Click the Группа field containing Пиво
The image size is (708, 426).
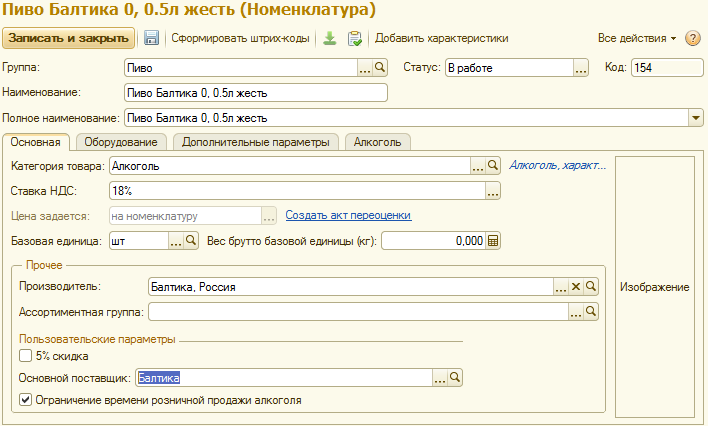(x=241, y=68)
